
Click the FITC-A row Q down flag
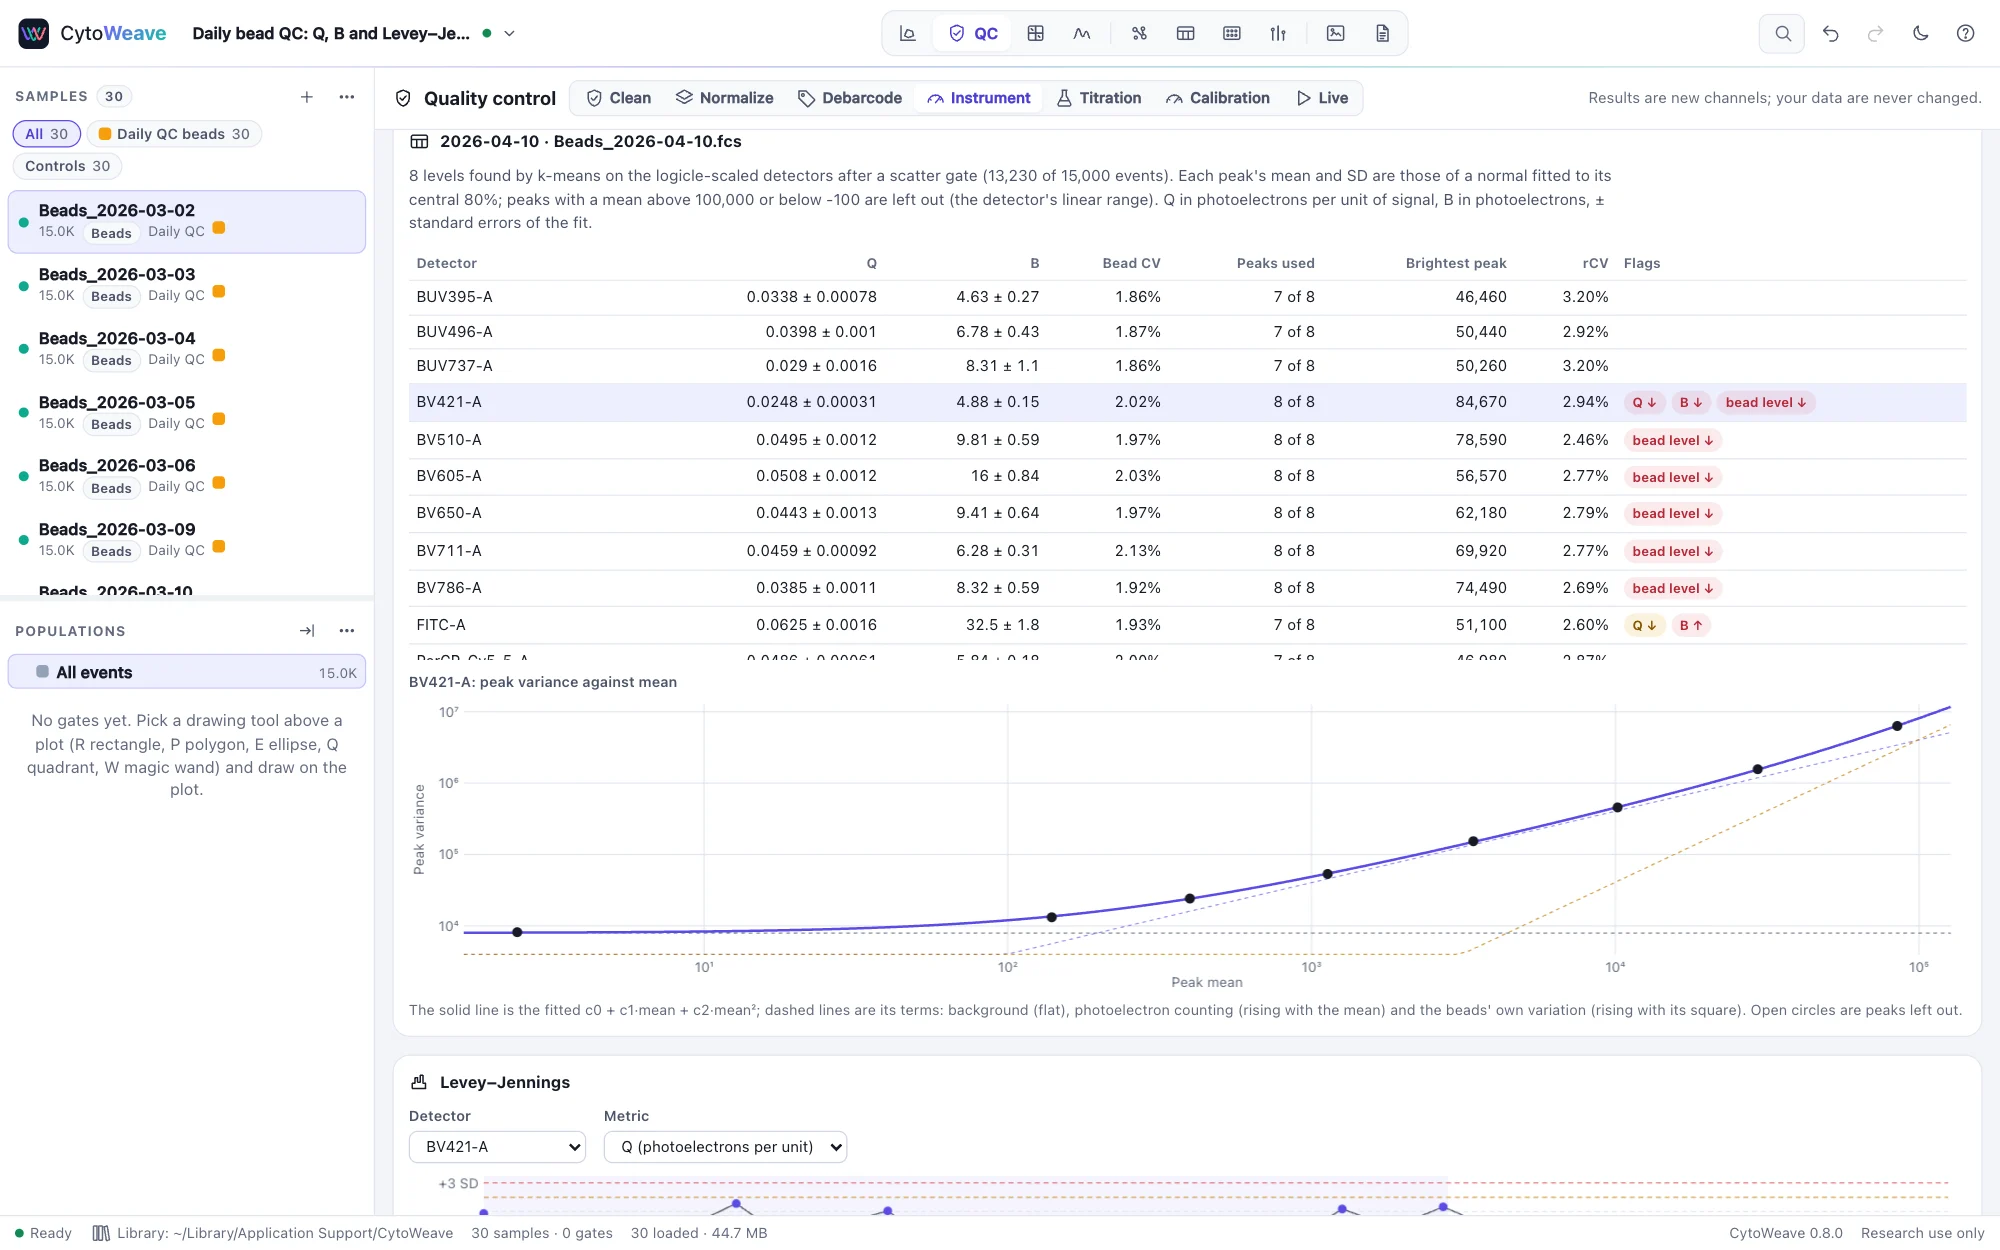(x=1644, y=626)
